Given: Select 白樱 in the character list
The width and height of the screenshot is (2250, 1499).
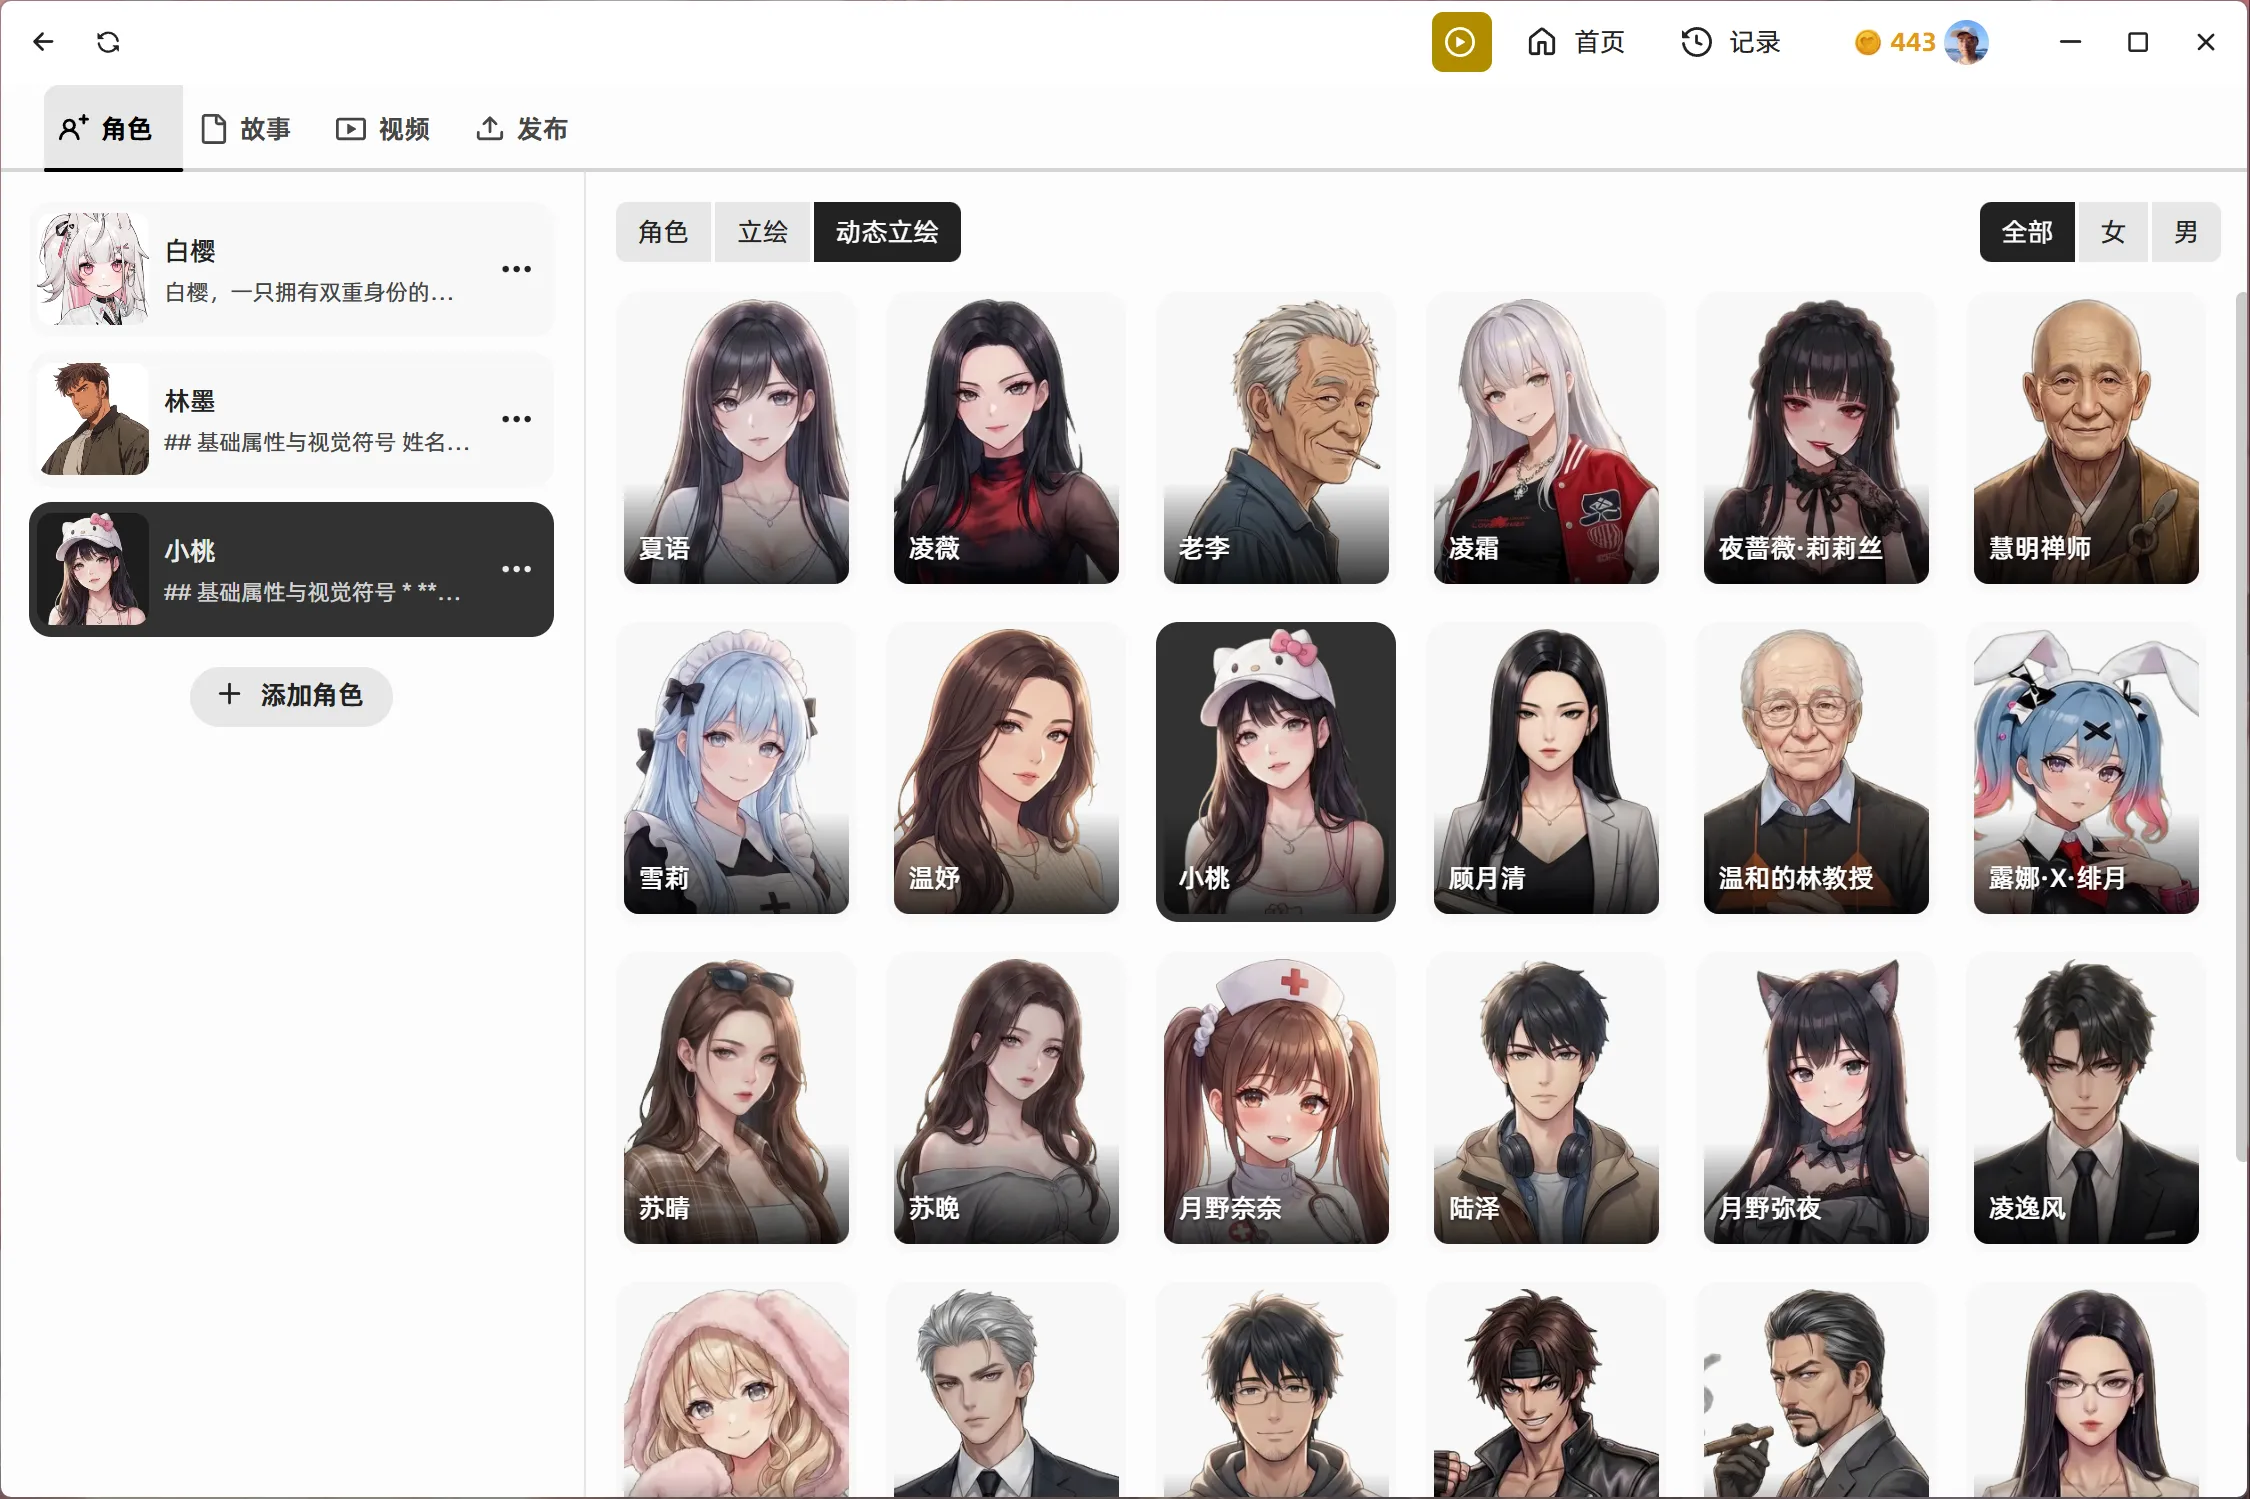Looking at the screenshot, I should pyautogui.click(x=291, y=269).
